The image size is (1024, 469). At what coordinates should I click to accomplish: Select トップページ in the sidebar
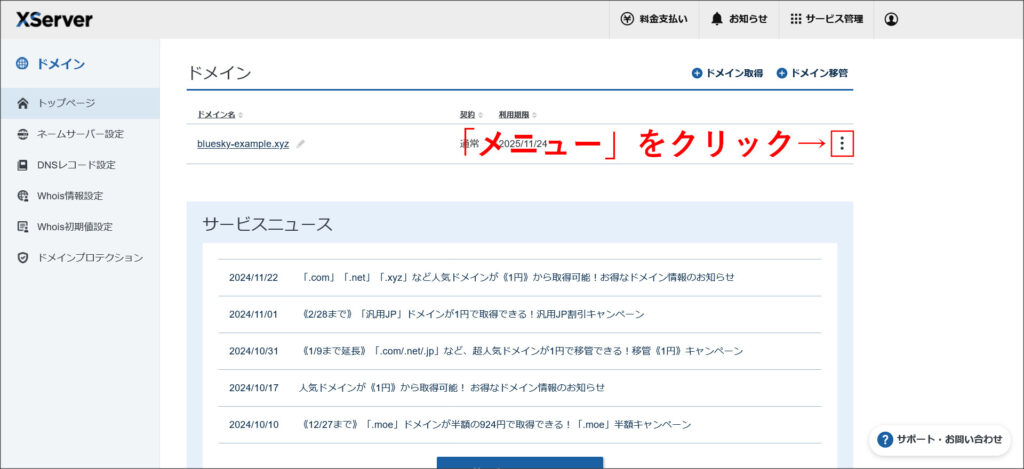click(80, 103)
